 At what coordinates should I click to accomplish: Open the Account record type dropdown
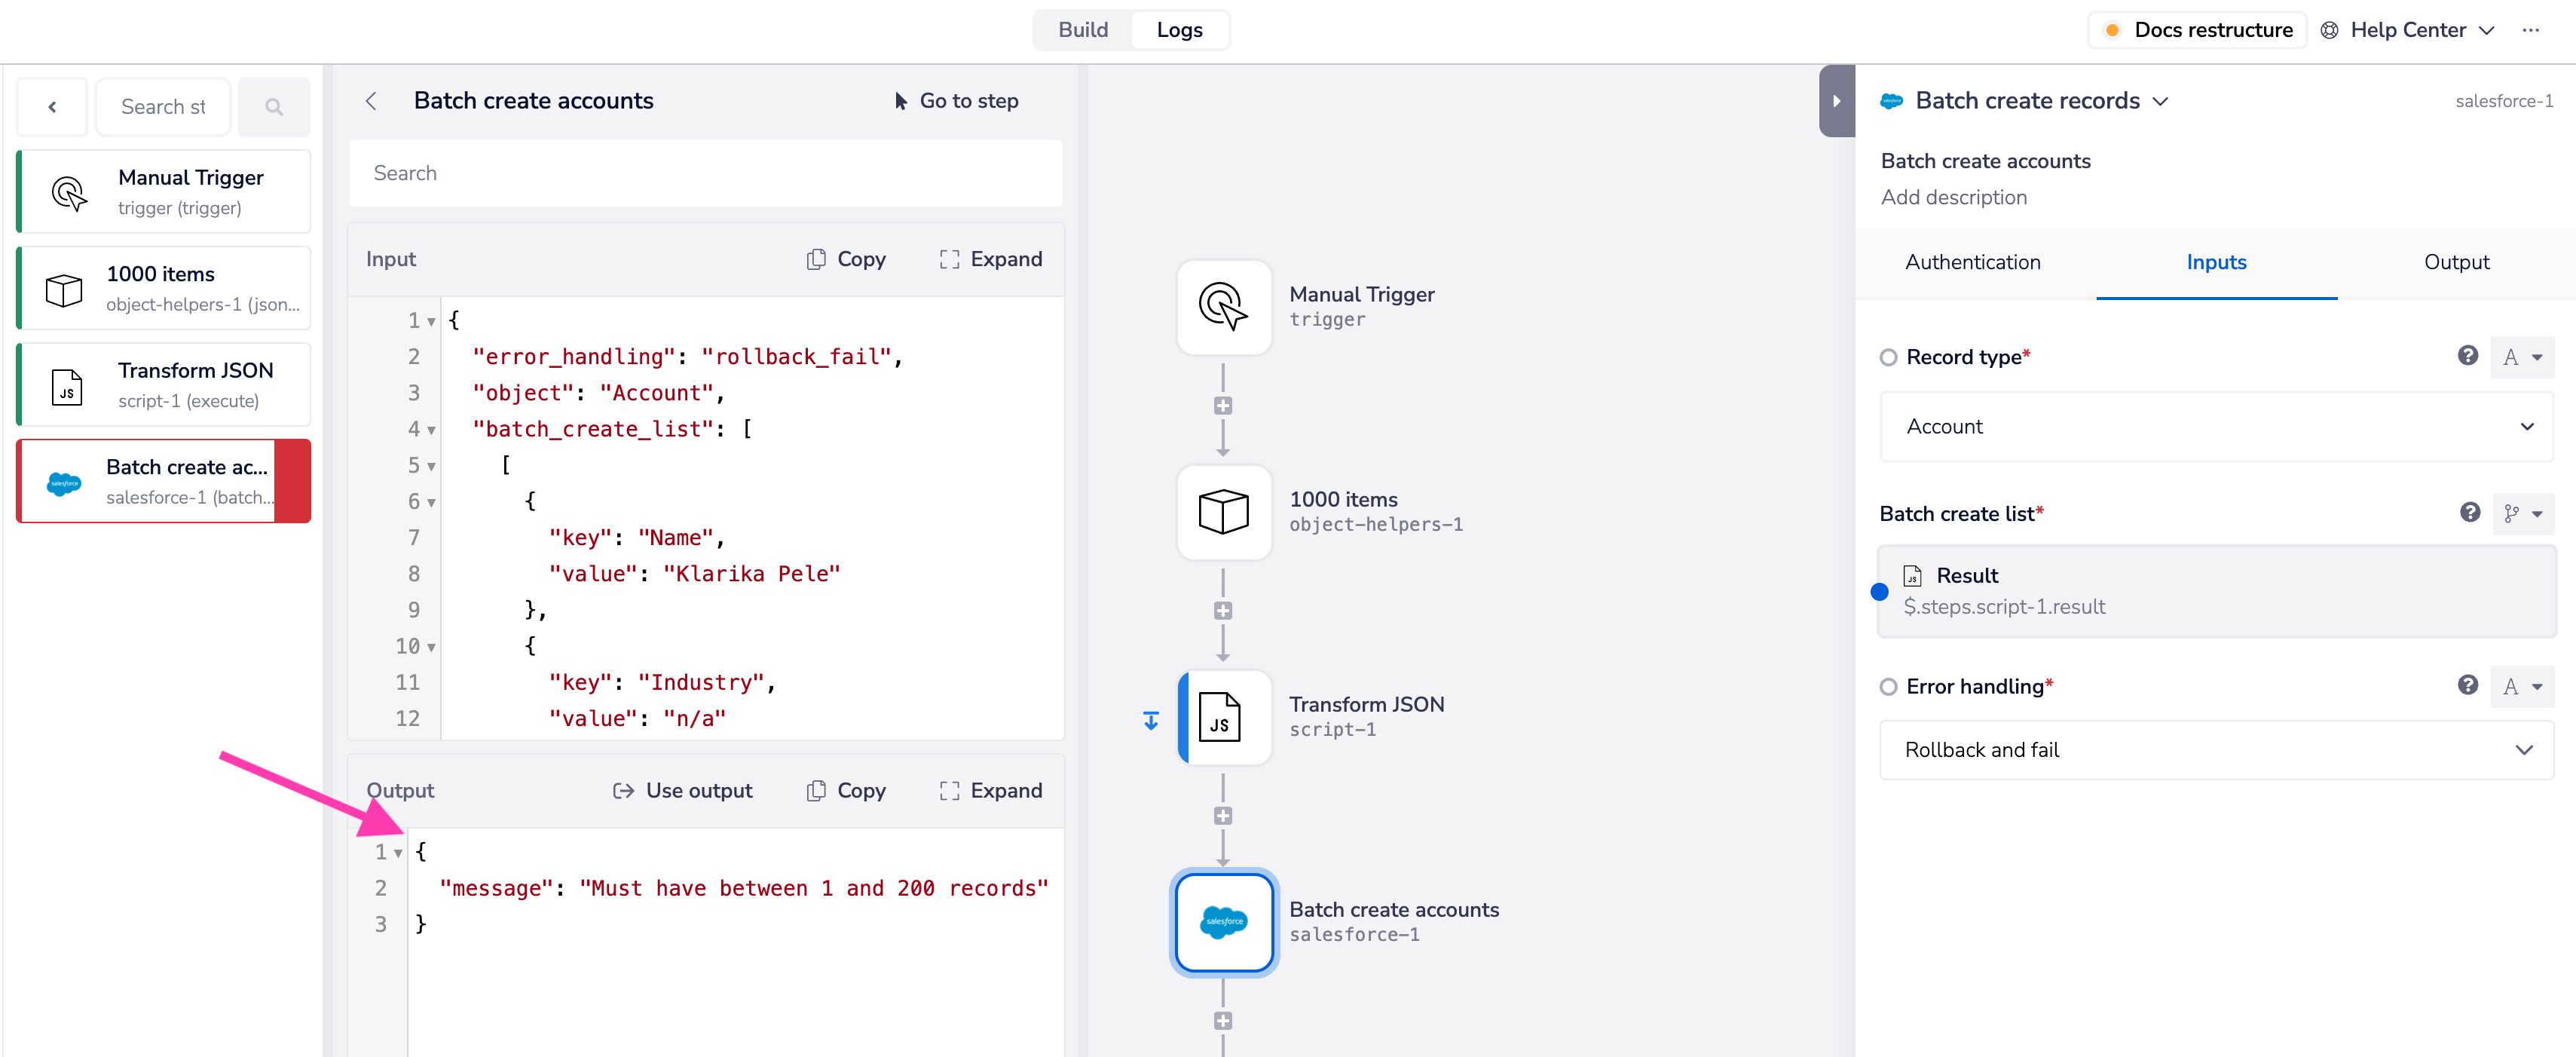coord(2216,427)
